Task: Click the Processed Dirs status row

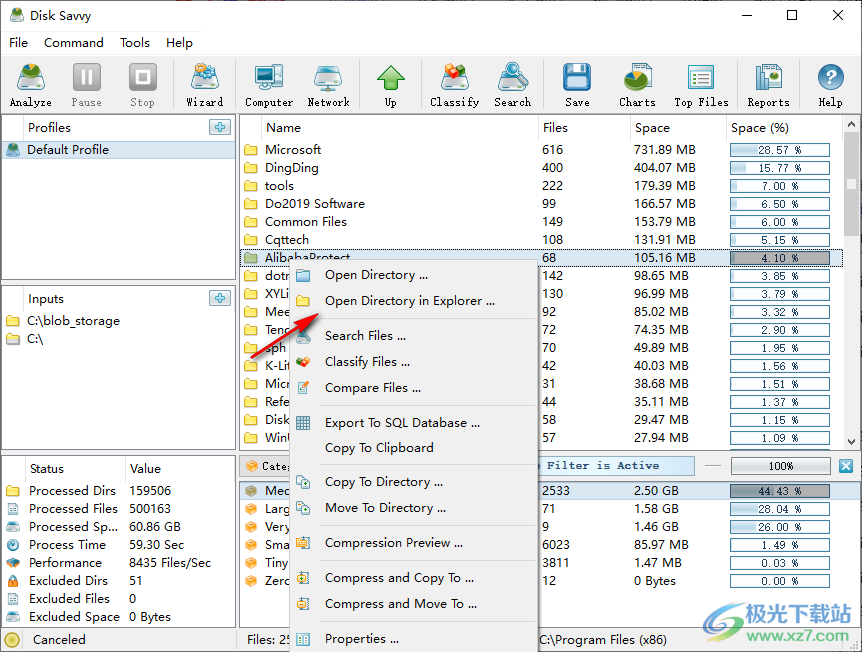Action: (x=119, y=490)
